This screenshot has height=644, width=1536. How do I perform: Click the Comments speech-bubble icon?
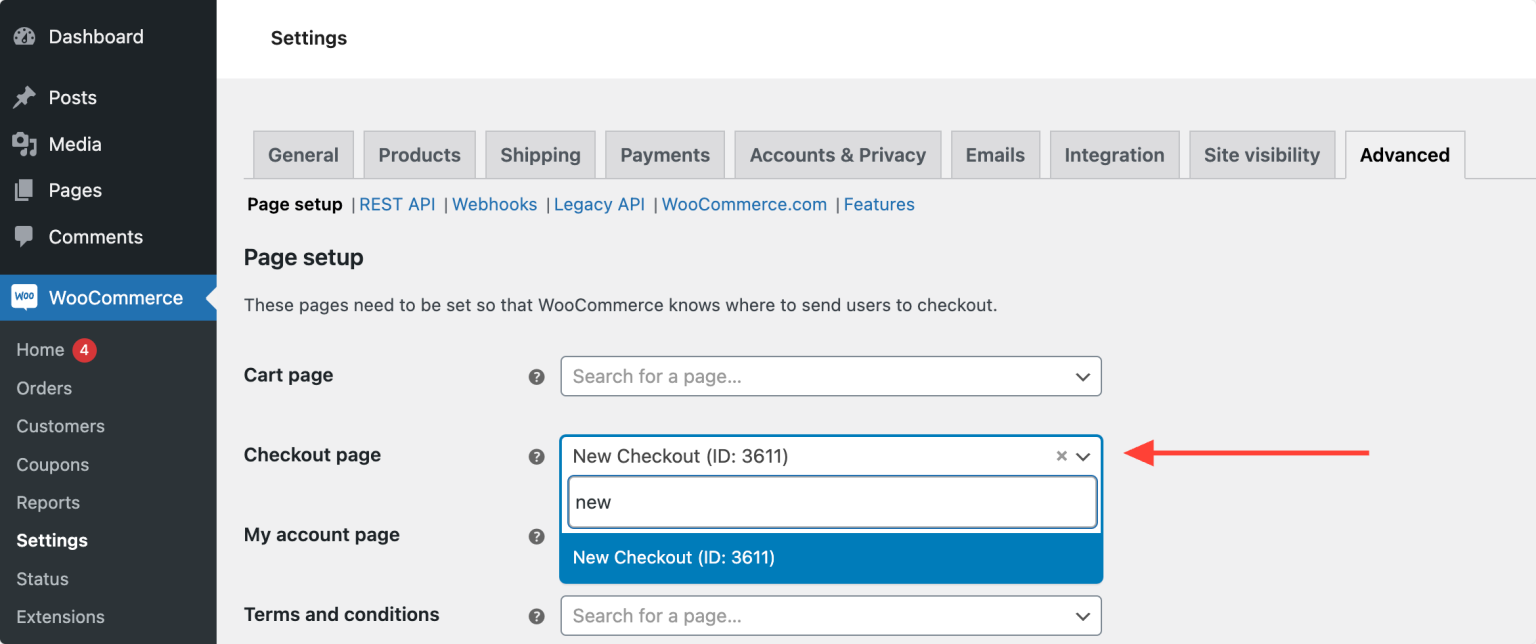click(x=25, y=237)
